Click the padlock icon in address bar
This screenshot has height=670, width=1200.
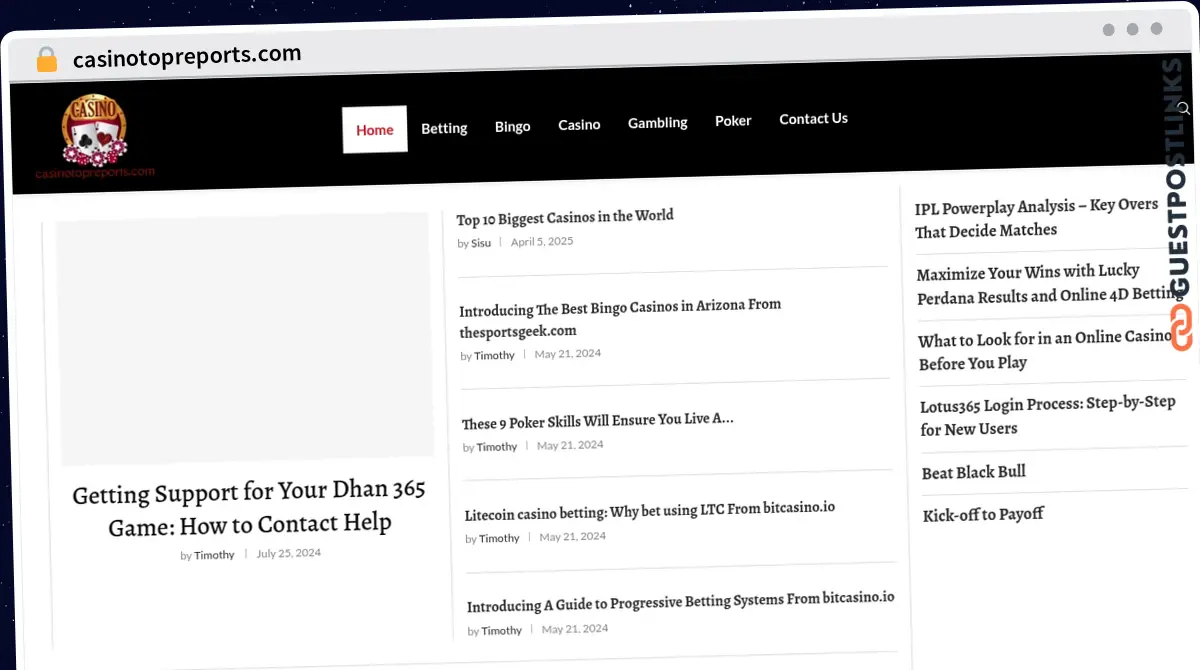coord(47,59)
